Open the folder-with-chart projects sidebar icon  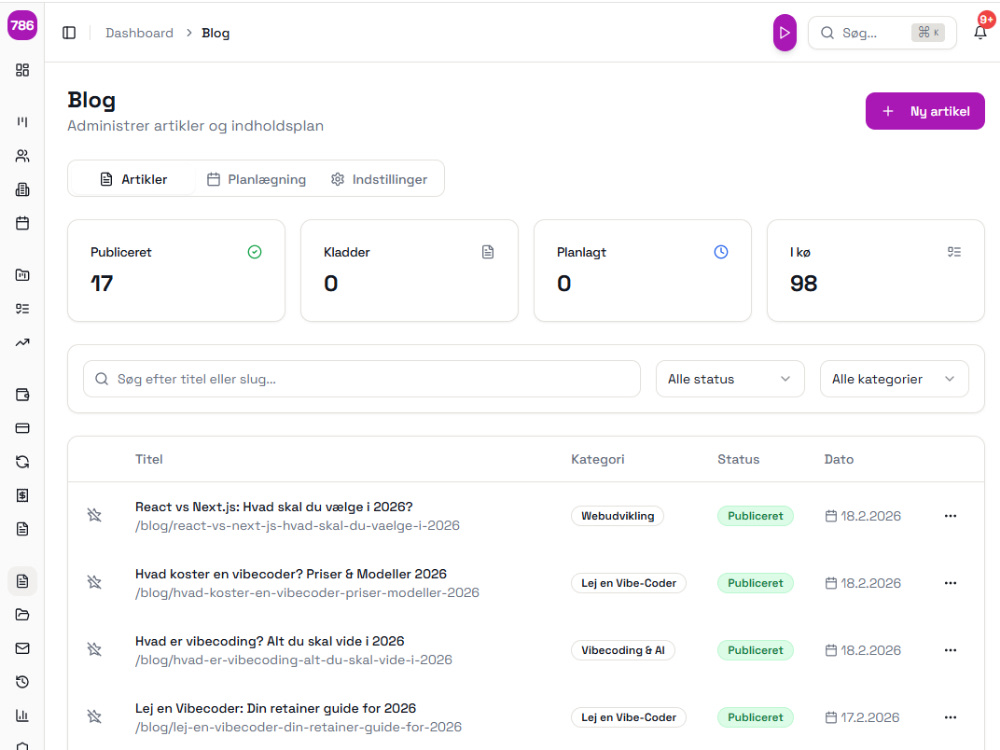coord(22,275)
